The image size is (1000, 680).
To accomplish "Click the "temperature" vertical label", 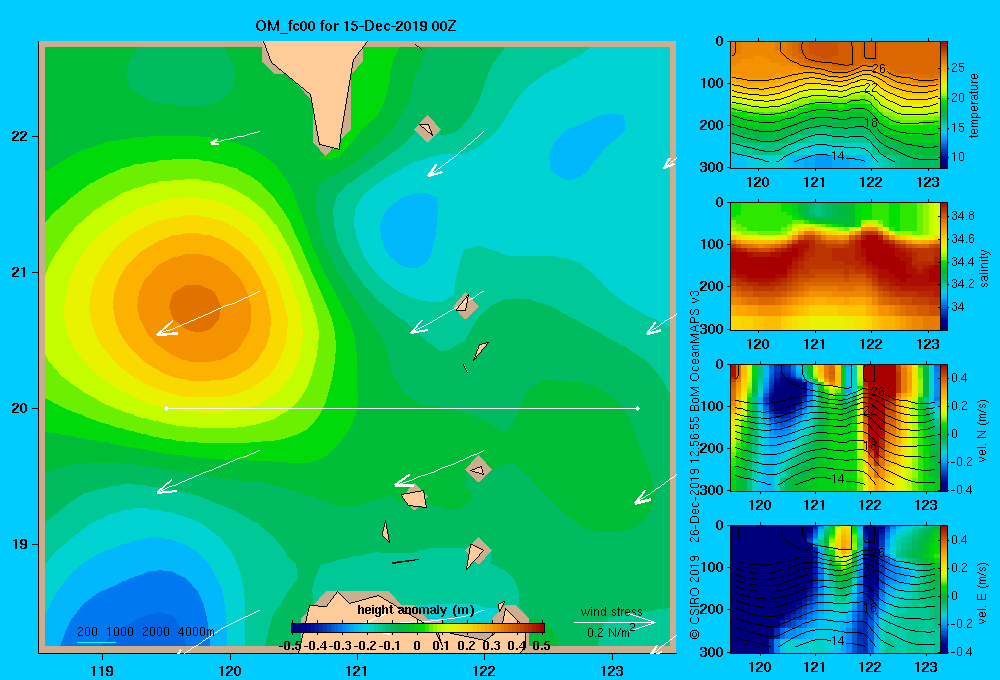I will pyautogui.click(x=974, y=105).
